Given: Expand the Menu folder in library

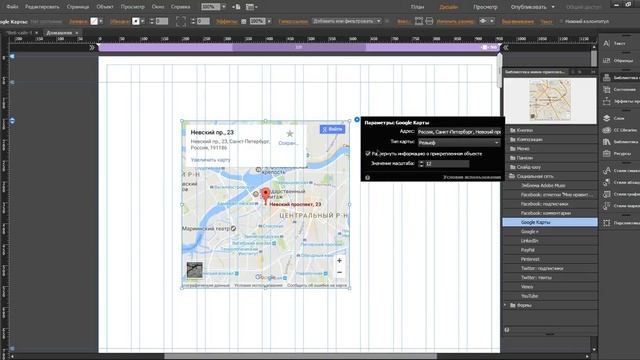Looking at the screenshot, I should click(x=513, y=148).
